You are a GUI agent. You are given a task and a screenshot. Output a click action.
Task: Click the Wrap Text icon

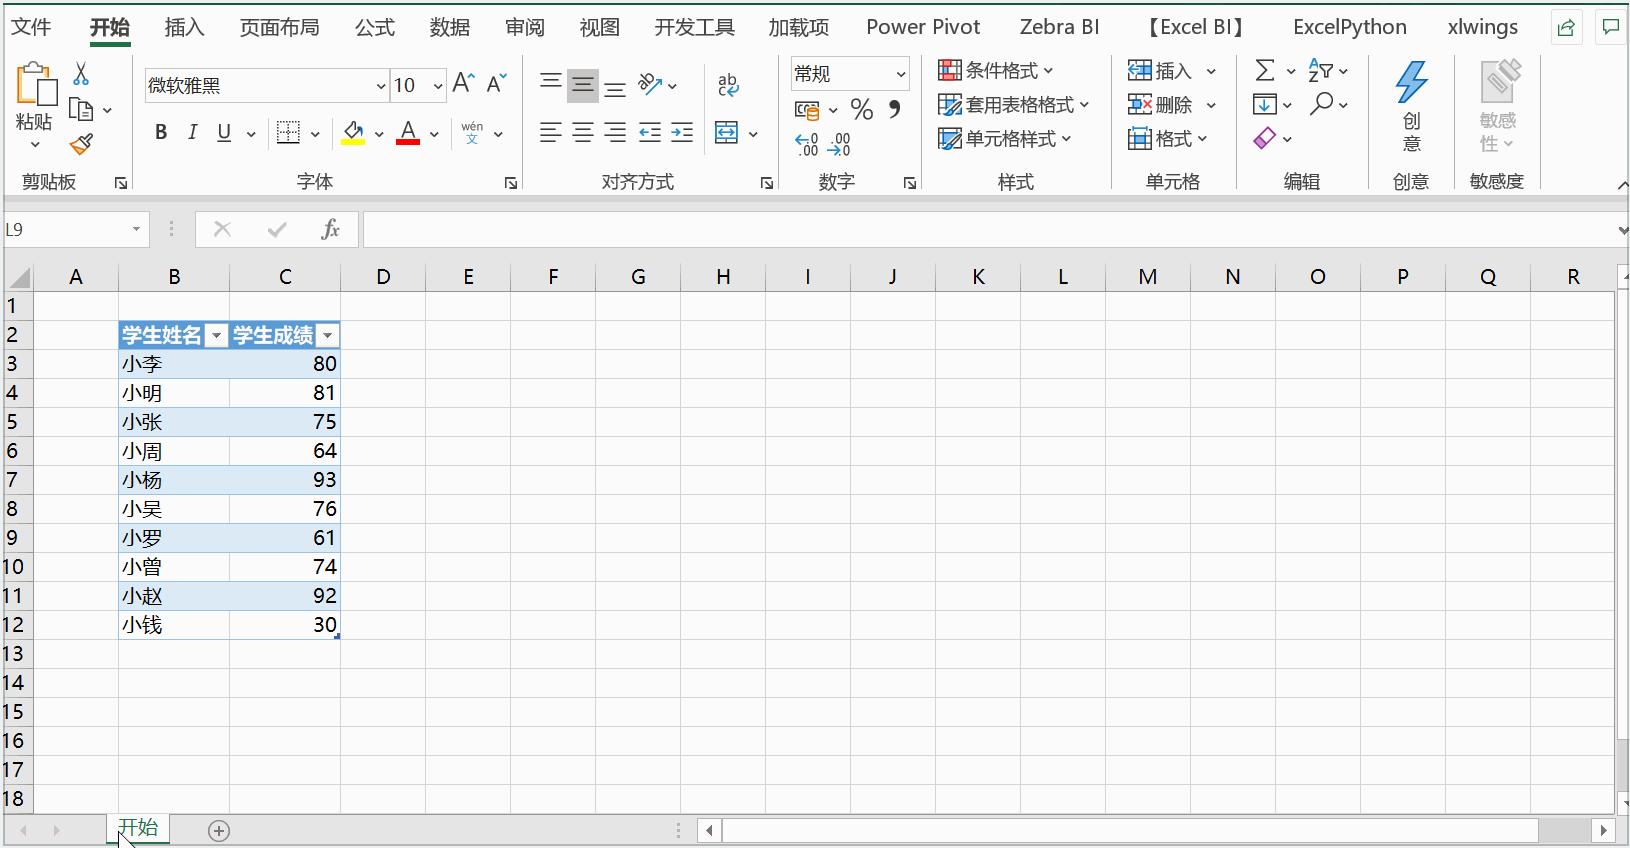(728, 85)
